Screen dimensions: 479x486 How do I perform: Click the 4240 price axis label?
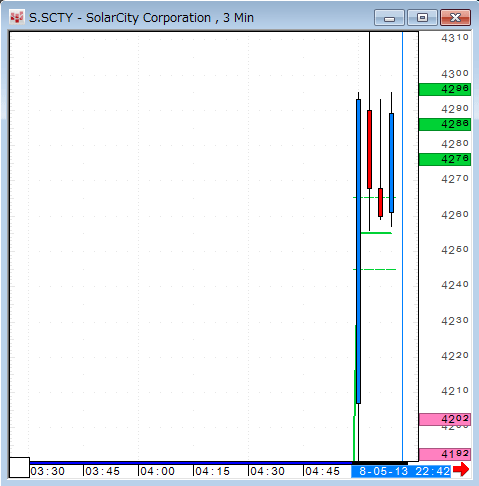455,285
